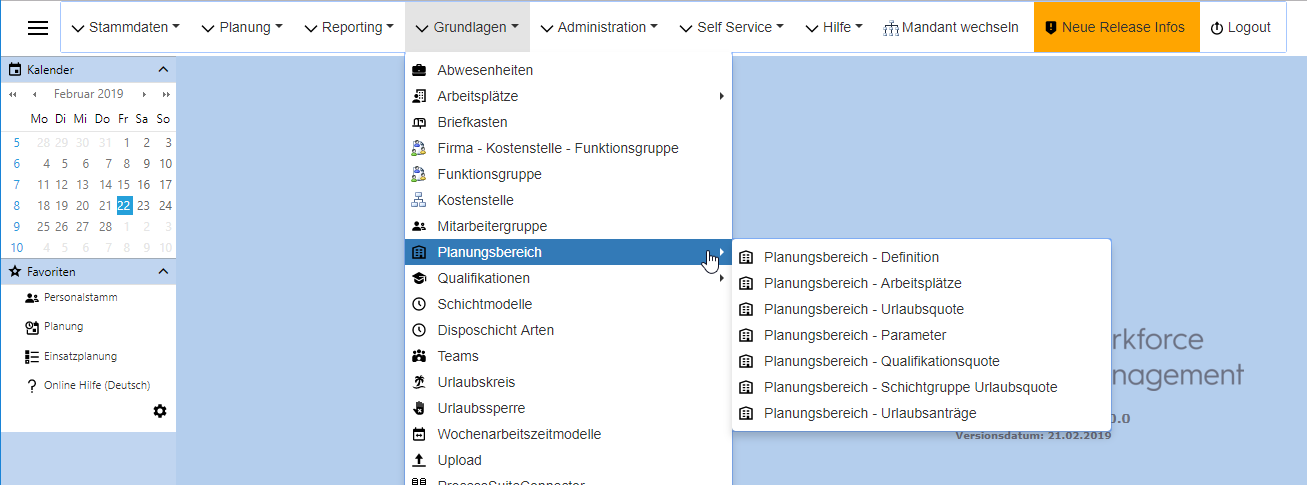Open the Stammdaten dropdown menu
Image resolution: width=1307 pixels, height=485 pixels.
point(125,27)
